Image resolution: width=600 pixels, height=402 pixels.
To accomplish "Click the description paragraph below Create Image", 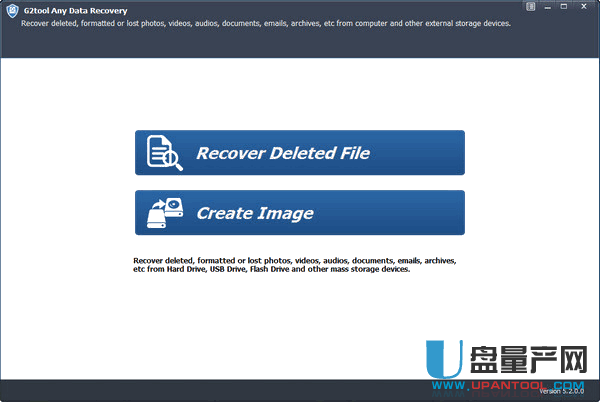I will coord(294,264).
